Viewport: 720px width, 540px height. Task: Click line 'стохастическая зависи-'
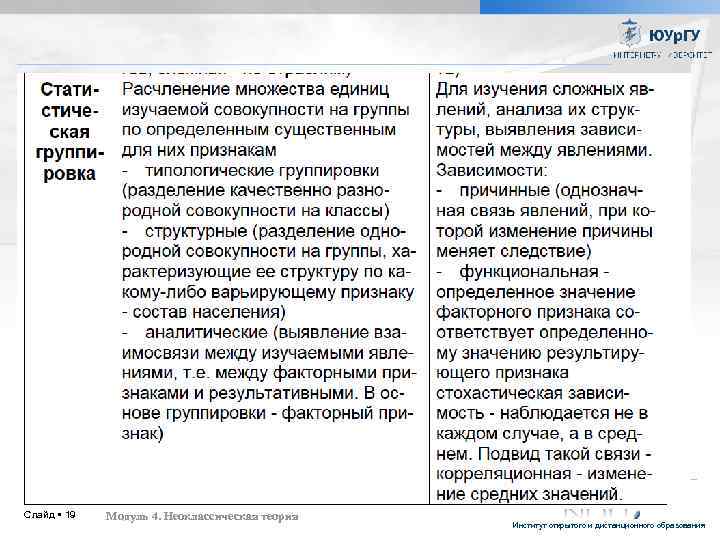(533, 394)
